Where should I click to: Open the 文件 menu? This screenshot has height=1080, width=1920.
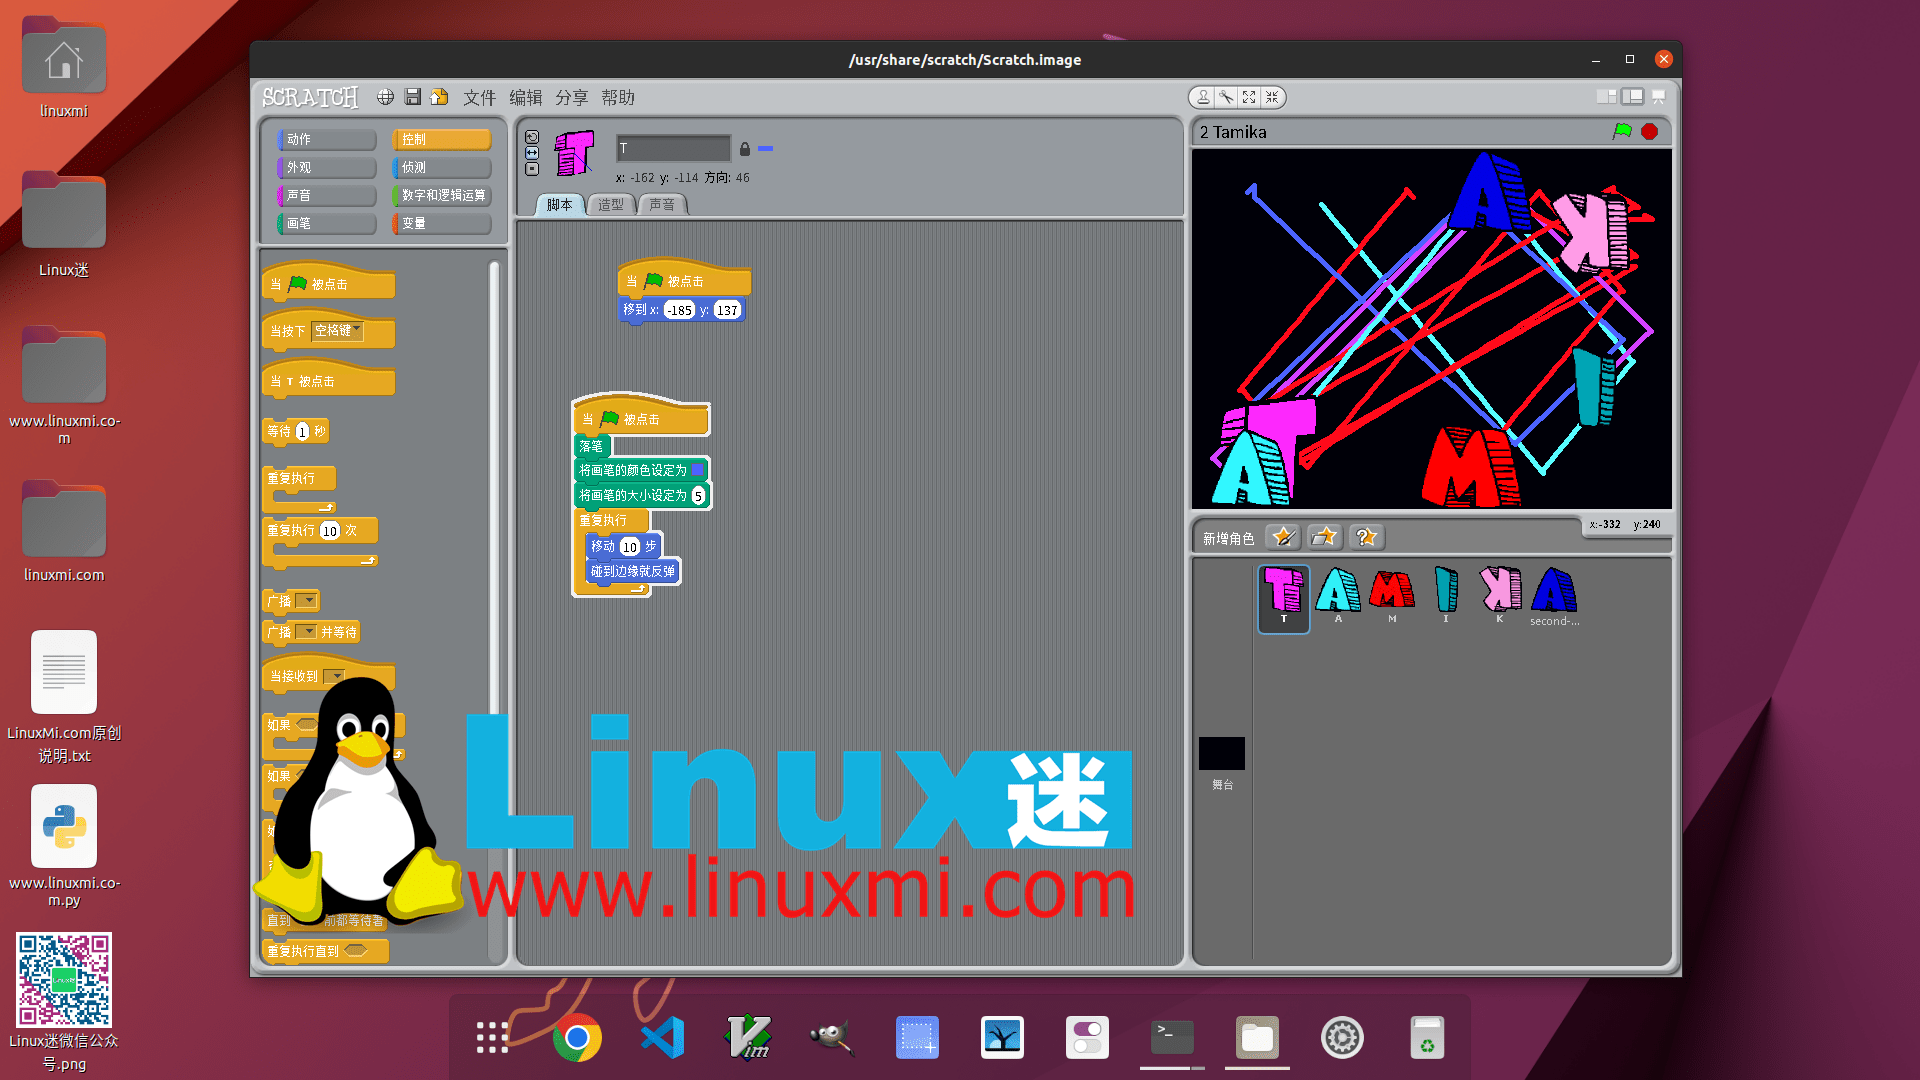coord(479,97)
